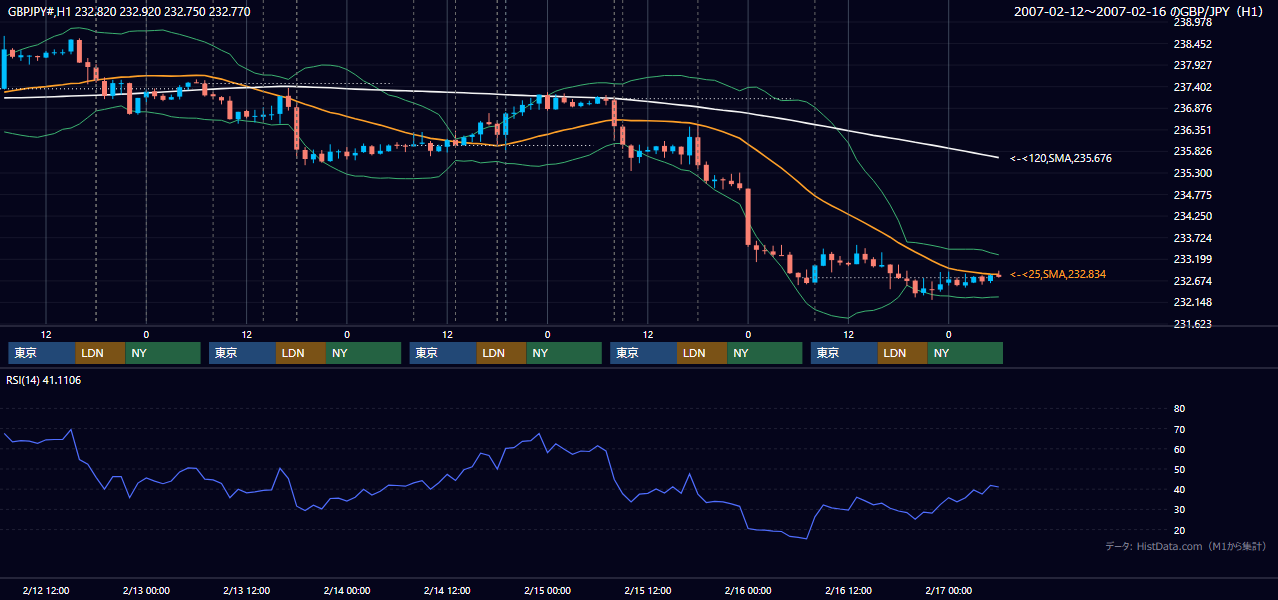Select the 25,SMA,232.834 indicator label

[x=1058, y=274]
